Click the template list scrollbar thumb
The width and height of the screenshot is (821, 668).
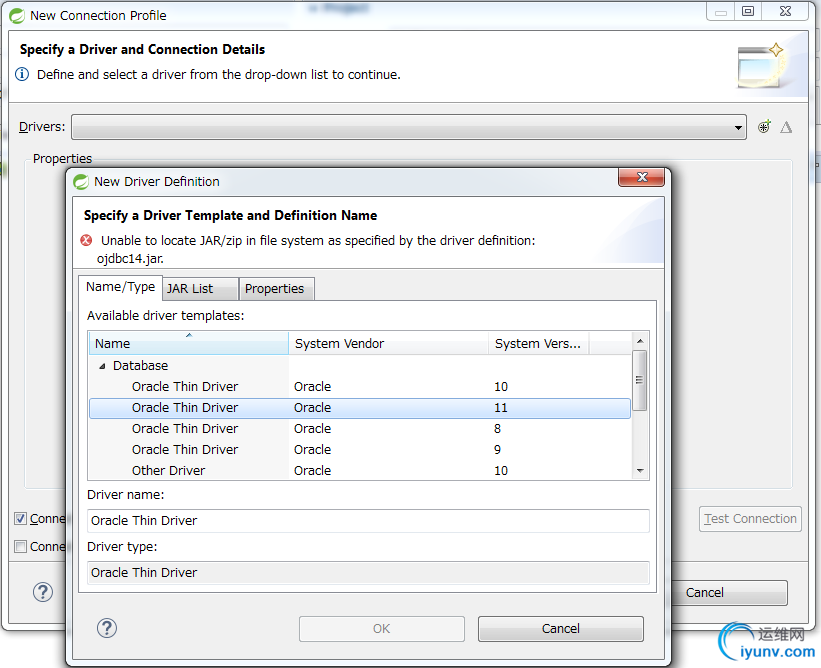(639, 381)
